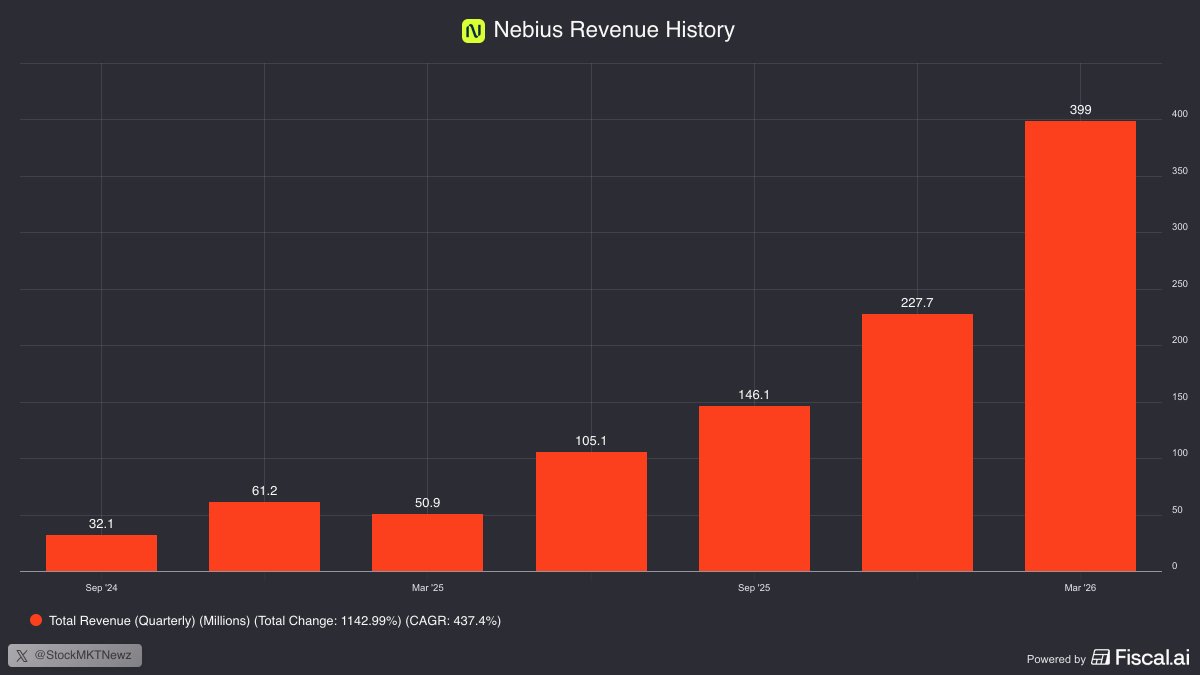Click the Powered by text
This screenshot has width=1200, height=675.
click(1056, 659)
